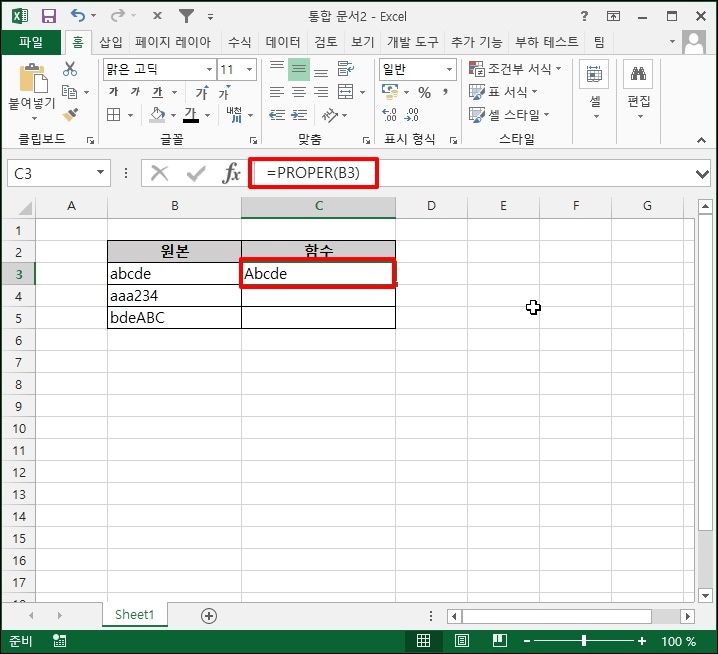Apply comma style
Screen dimensions: 718x654
pos(446,92)
